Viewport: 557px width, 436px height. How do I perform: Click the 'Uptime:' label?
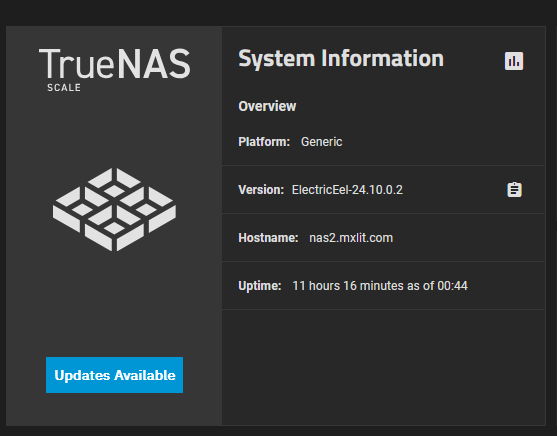pyautogui.click(x=260, y=286)
